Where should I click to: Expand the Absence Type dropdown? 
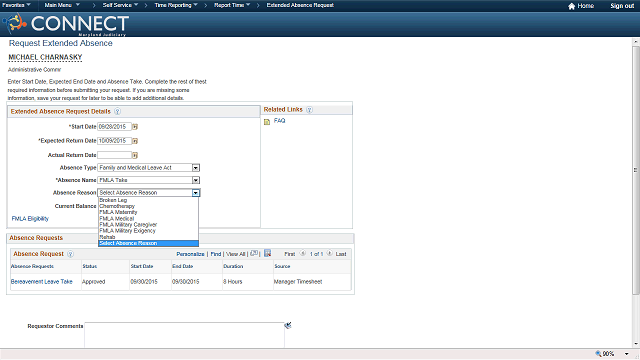(196, 168)
